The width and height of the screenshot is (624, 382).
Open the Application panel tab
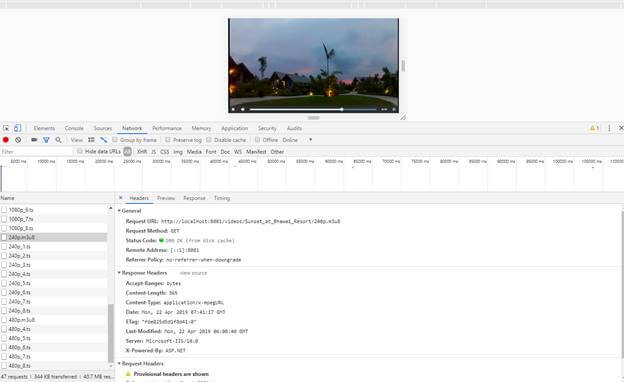coord(234,128)
